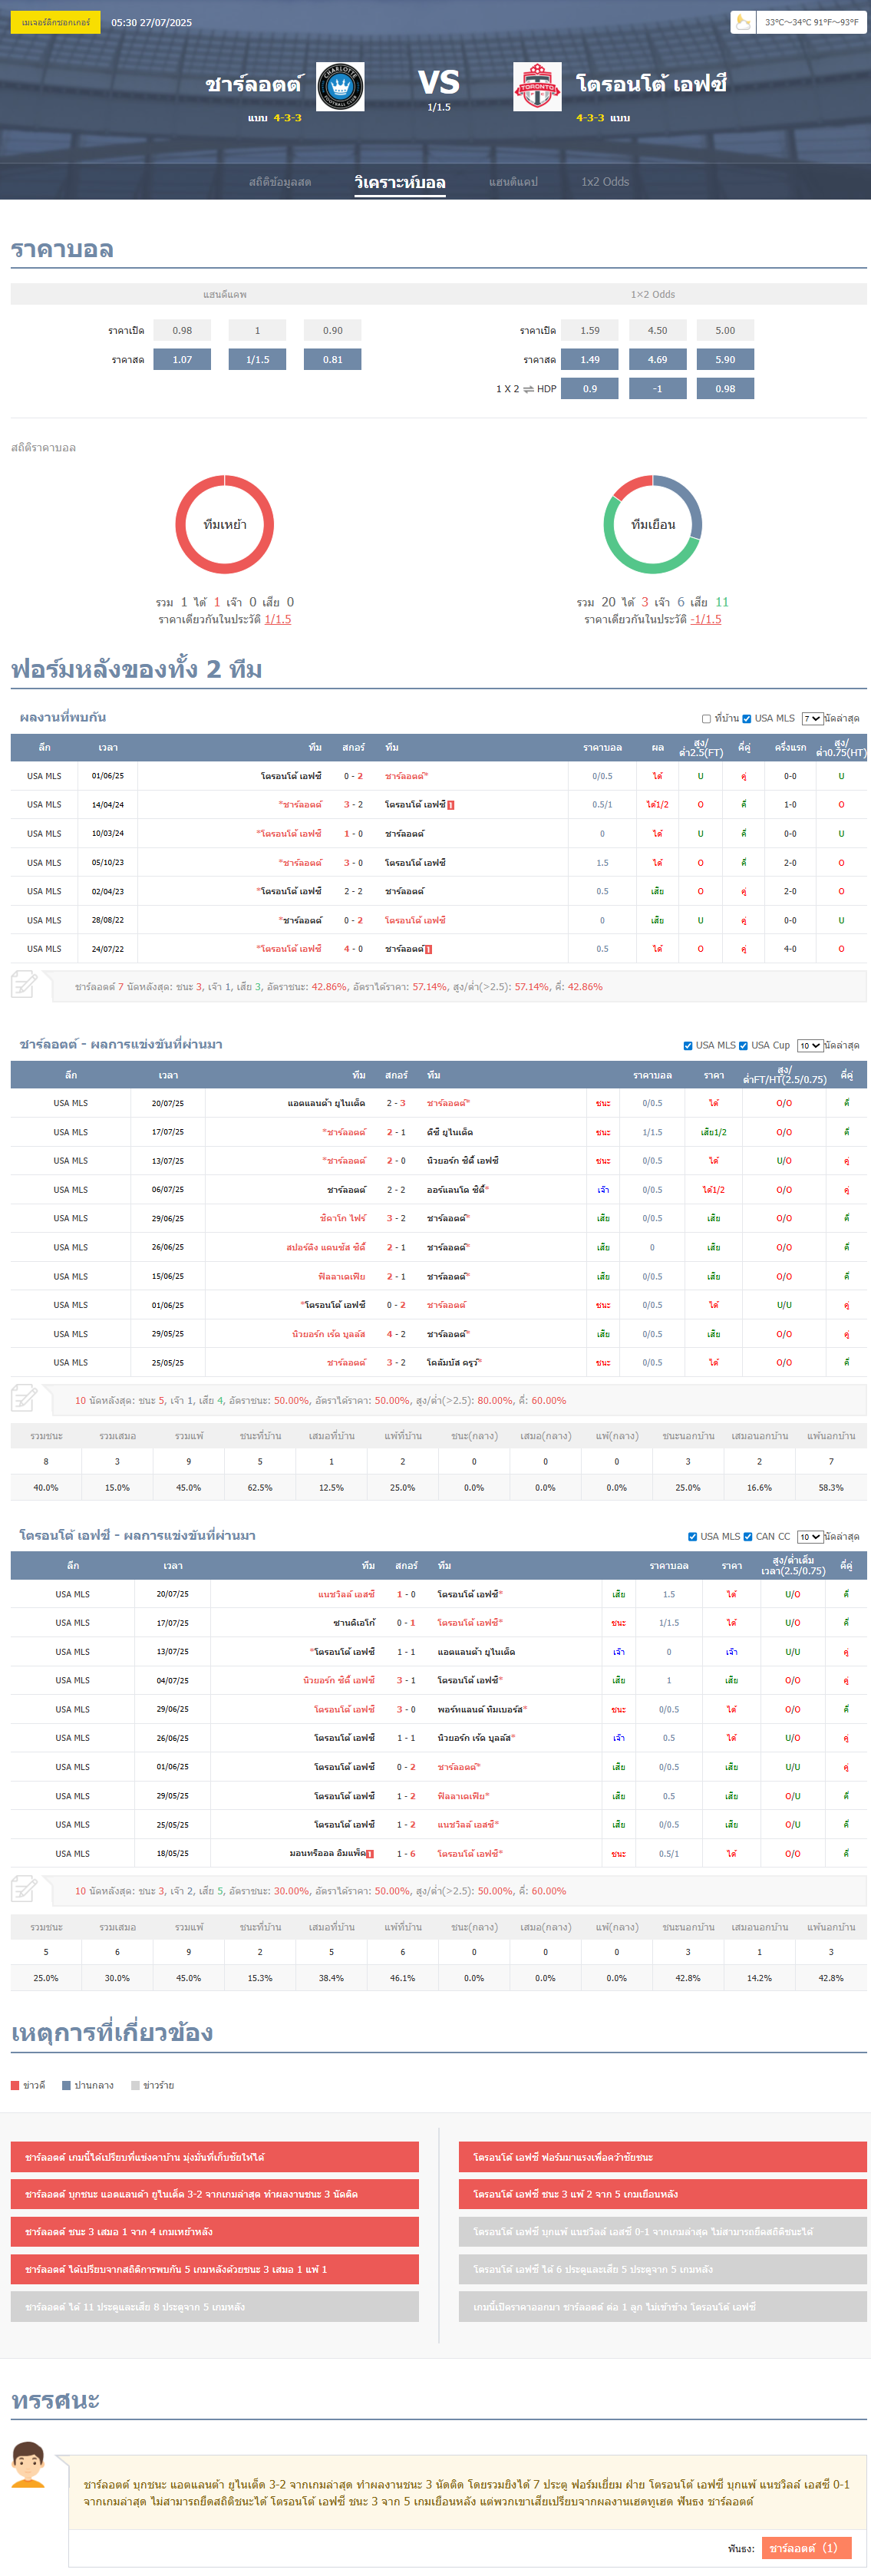The image size is (871, 2576).
Task: Click the Charlotte FC club logo
Action: coord(340,87)
